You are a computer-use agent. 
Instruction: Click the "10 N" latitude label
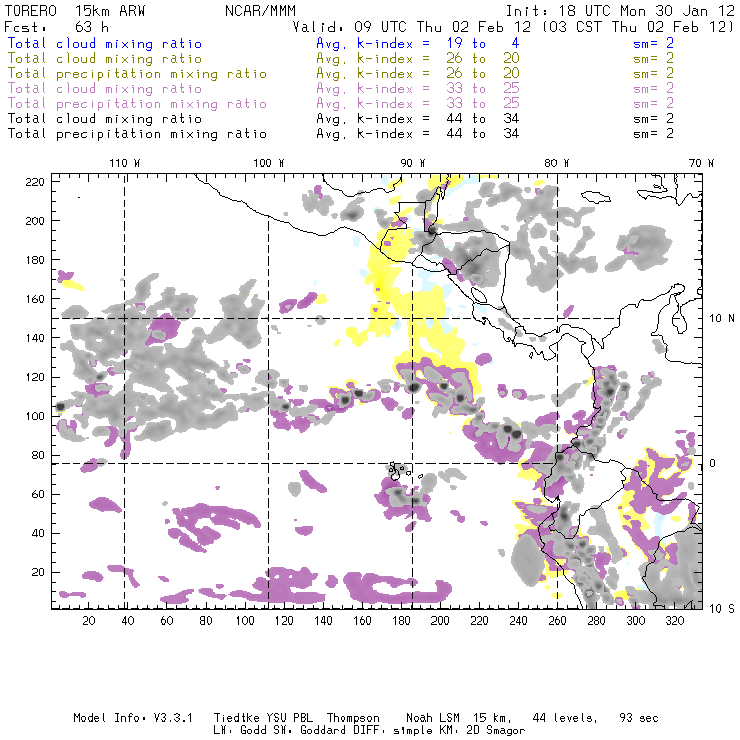(x=722, y=319)
